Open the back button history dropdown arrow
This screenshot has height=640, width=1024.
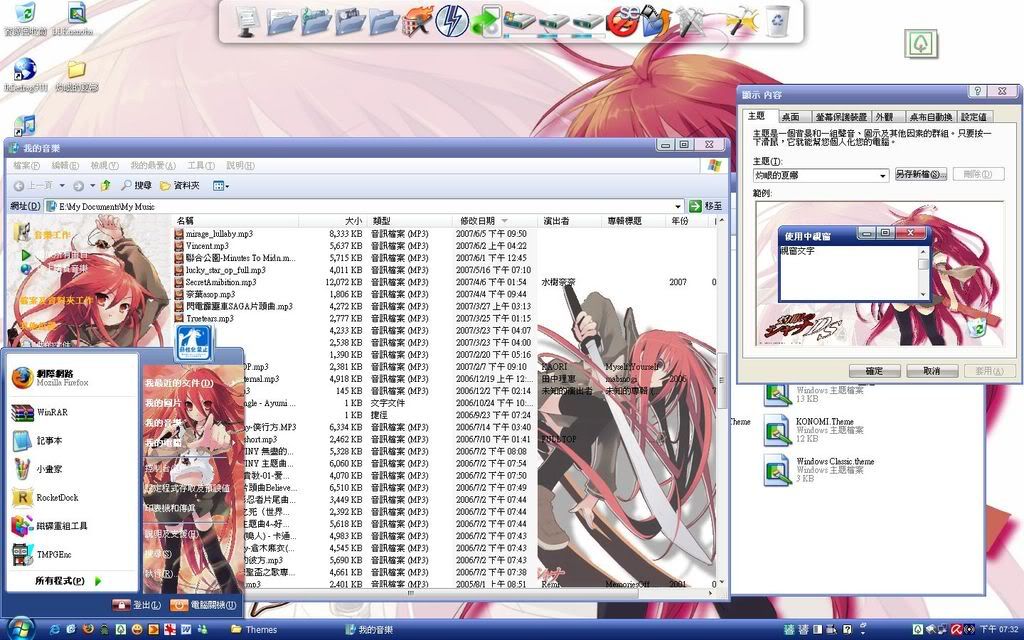(x=62, y=186)
